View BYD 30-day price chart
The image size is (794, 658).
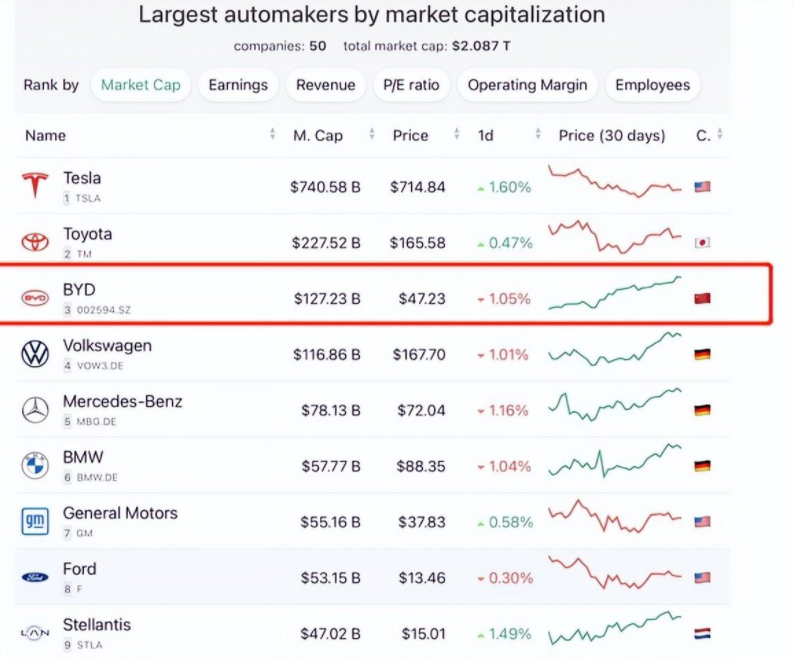pos(615,295)
